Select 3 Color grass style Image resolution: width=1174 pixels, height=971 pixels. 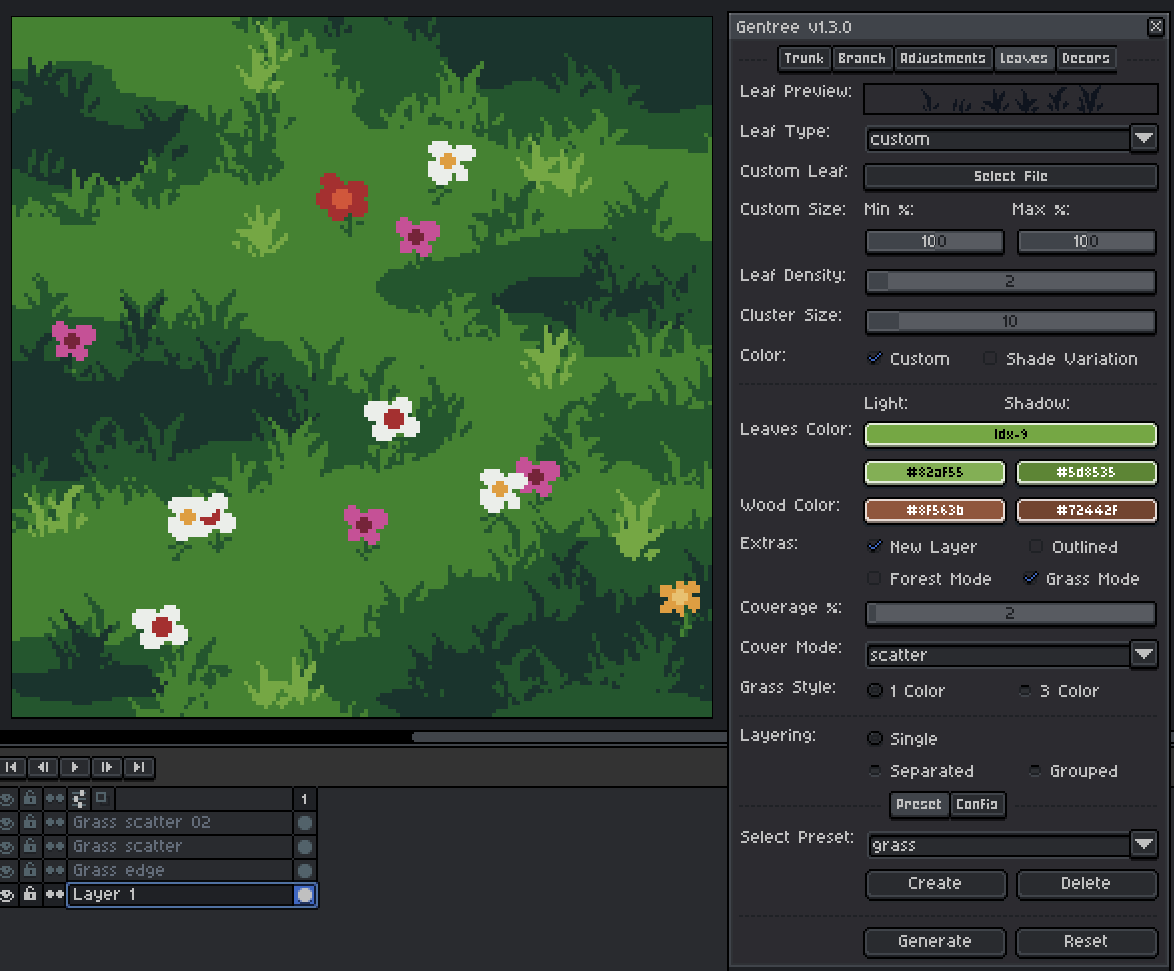pos(1025,690)
